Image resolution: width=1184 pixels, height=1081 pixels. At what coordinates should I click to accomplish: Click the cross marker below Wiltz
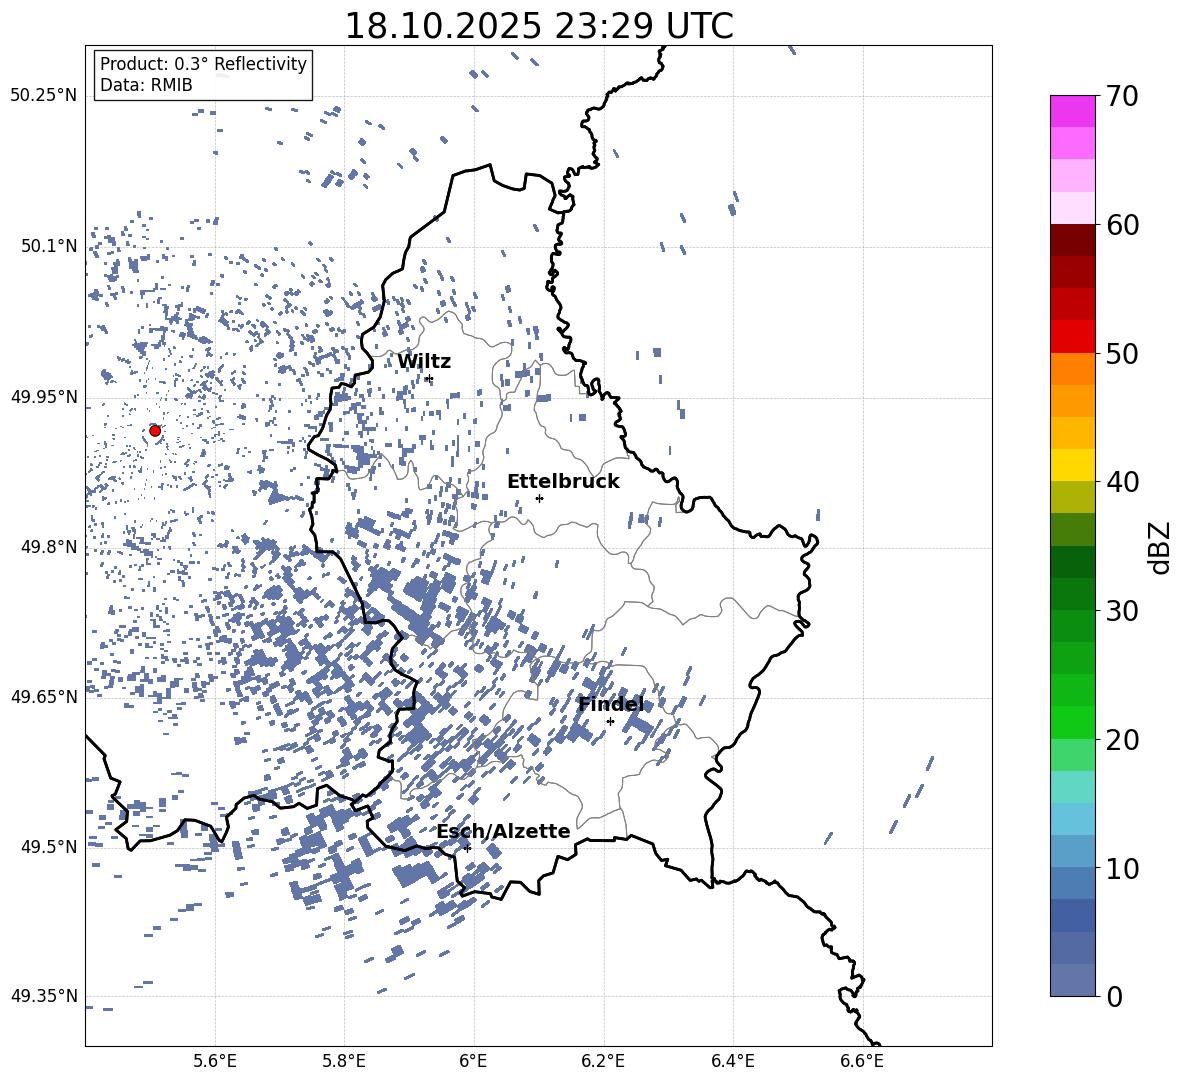pyautogui.click(x=430, y=379)
